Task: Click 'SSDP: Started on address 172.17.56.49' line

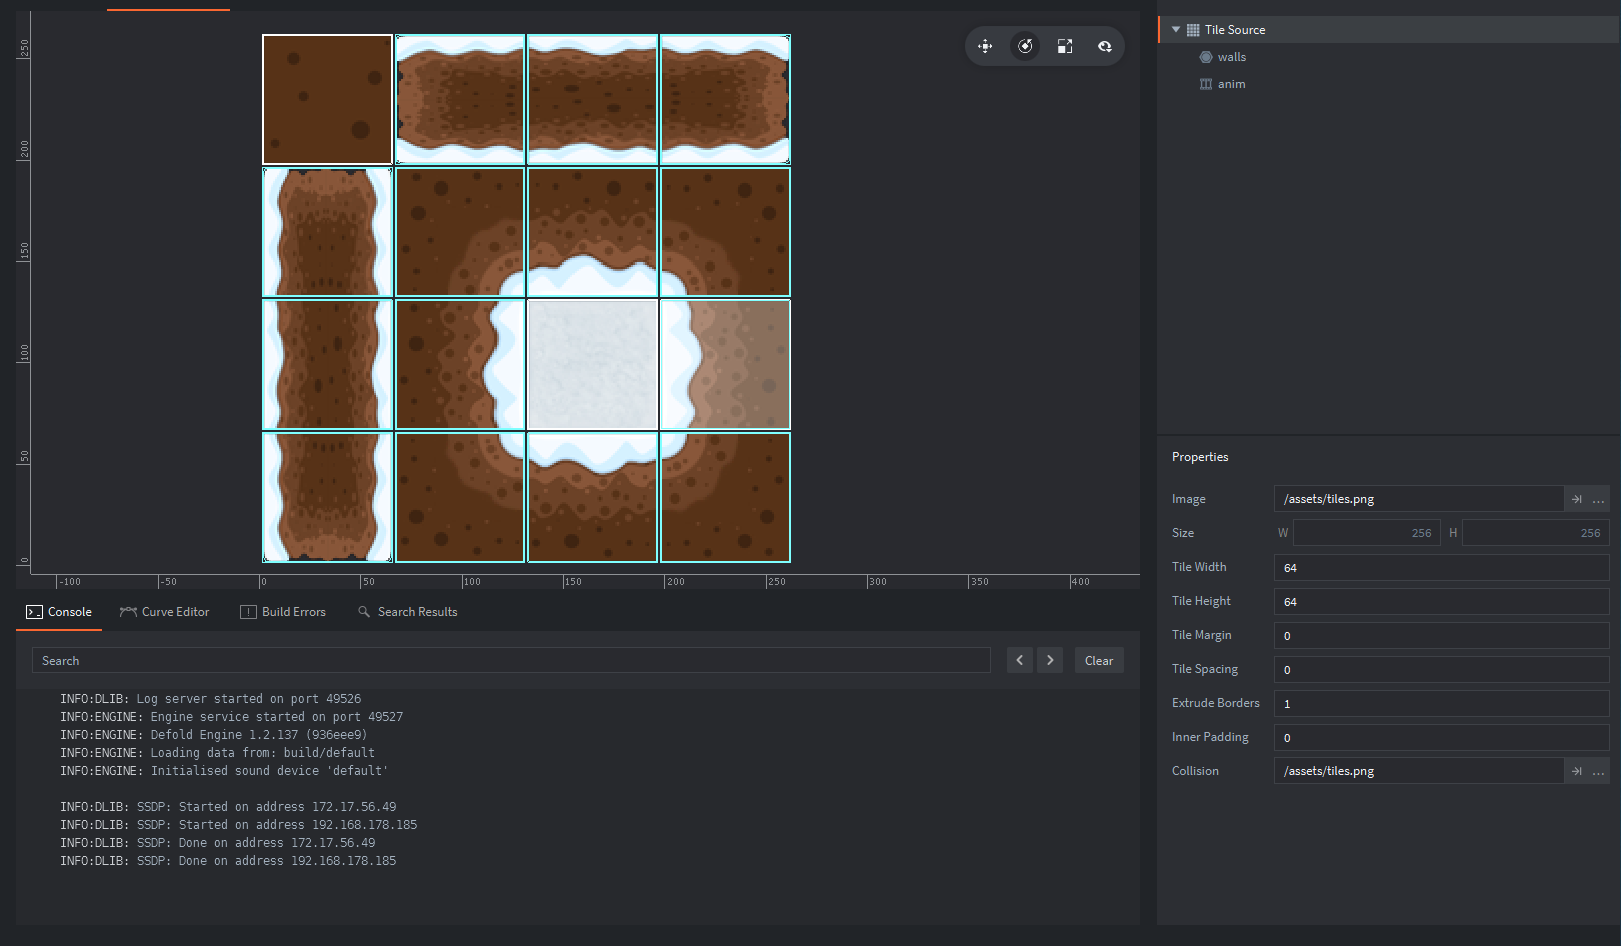Action: click(x=228, y=807)
